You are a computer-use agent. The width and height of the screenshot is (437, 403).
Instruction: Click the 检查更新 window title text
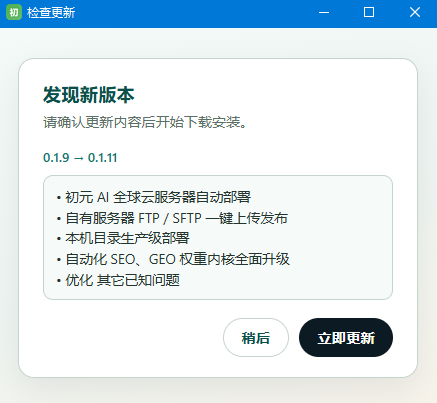click(51, 13)
